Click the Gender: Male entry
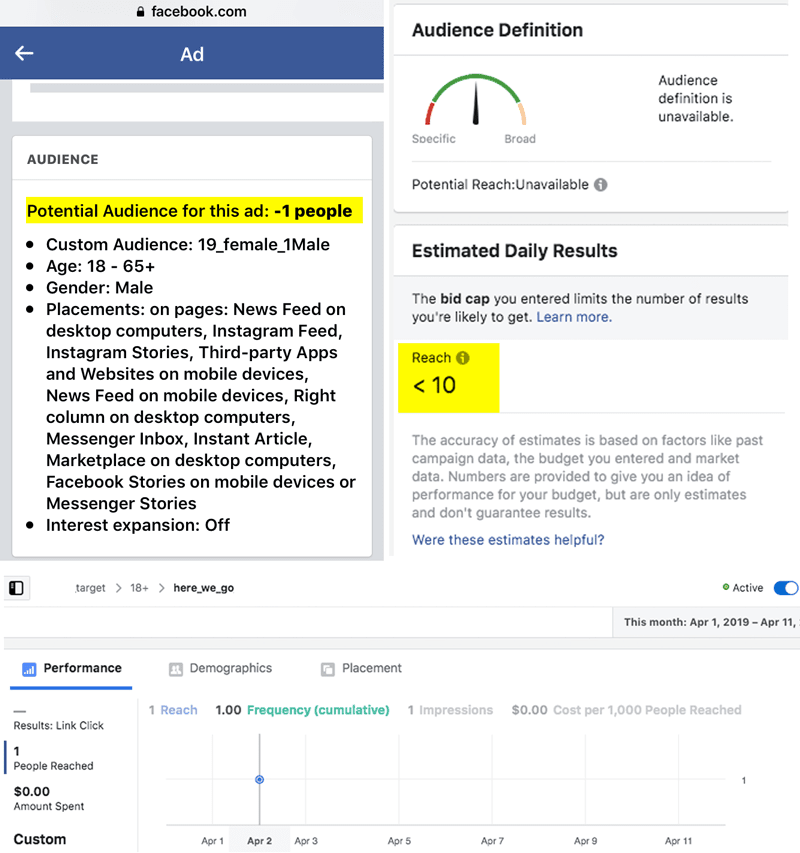Viewport: 800px width, 853px height. pyautogui.click(x=100, y=288)
